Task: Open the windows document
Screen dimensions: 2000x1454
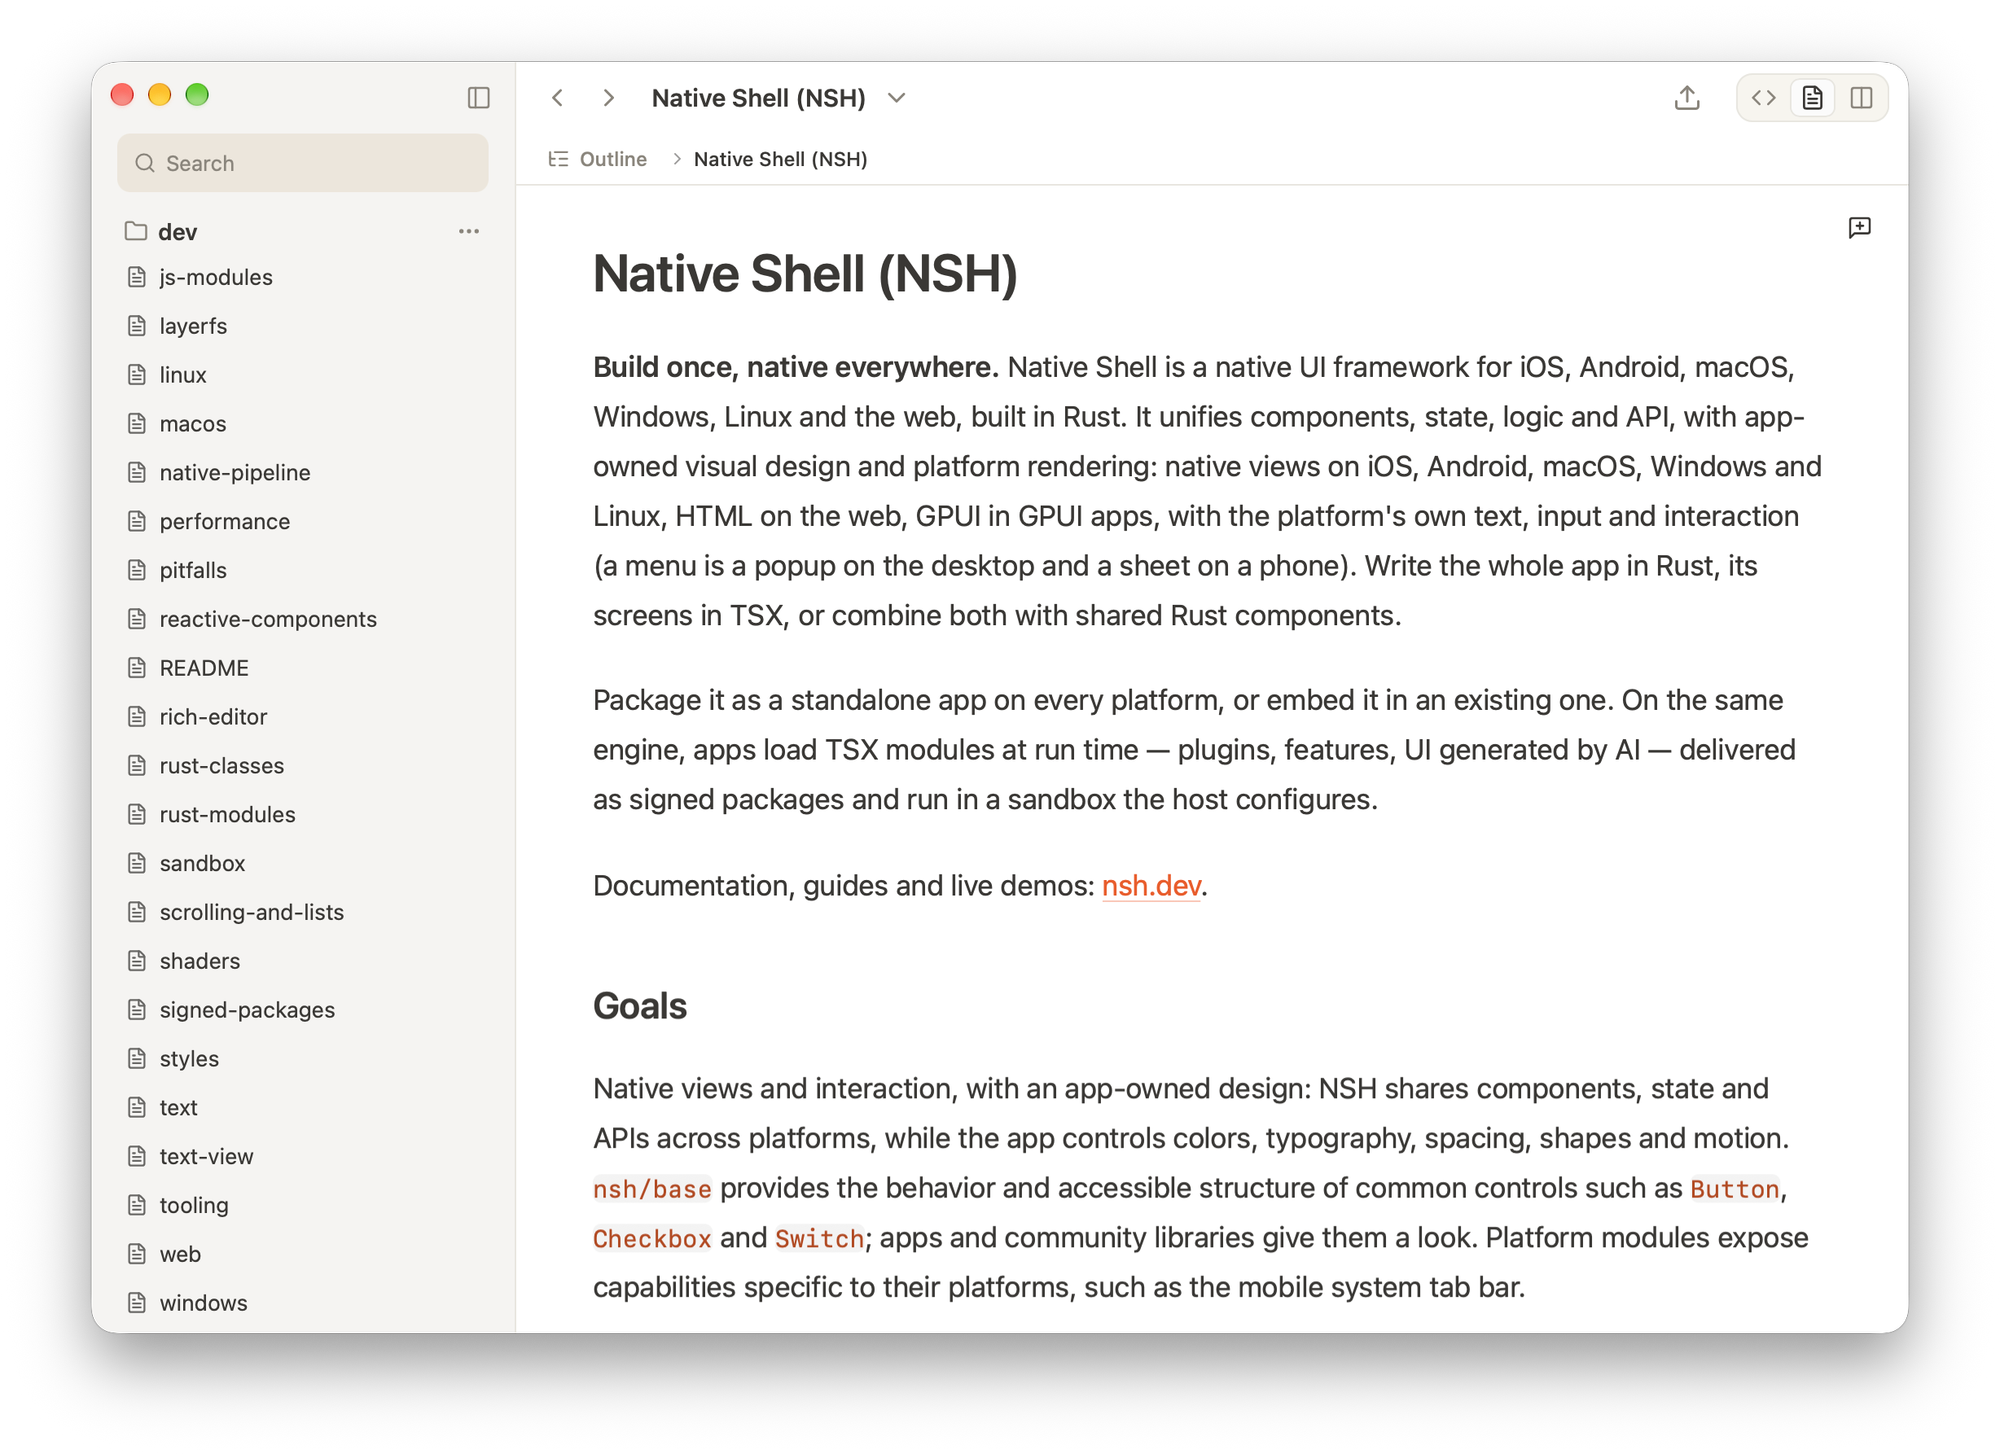Action: [303, 1303]
